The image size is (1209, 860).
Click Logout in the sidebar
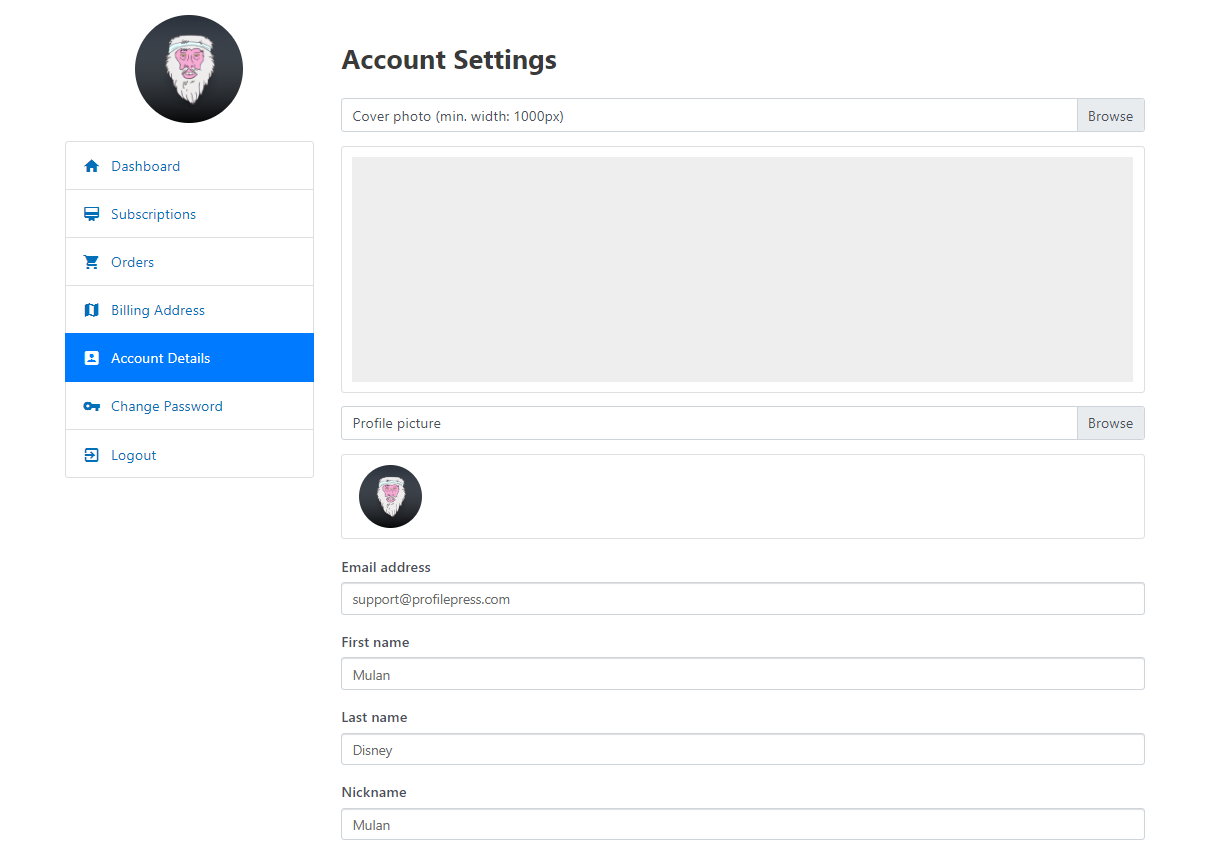[189, 454]
